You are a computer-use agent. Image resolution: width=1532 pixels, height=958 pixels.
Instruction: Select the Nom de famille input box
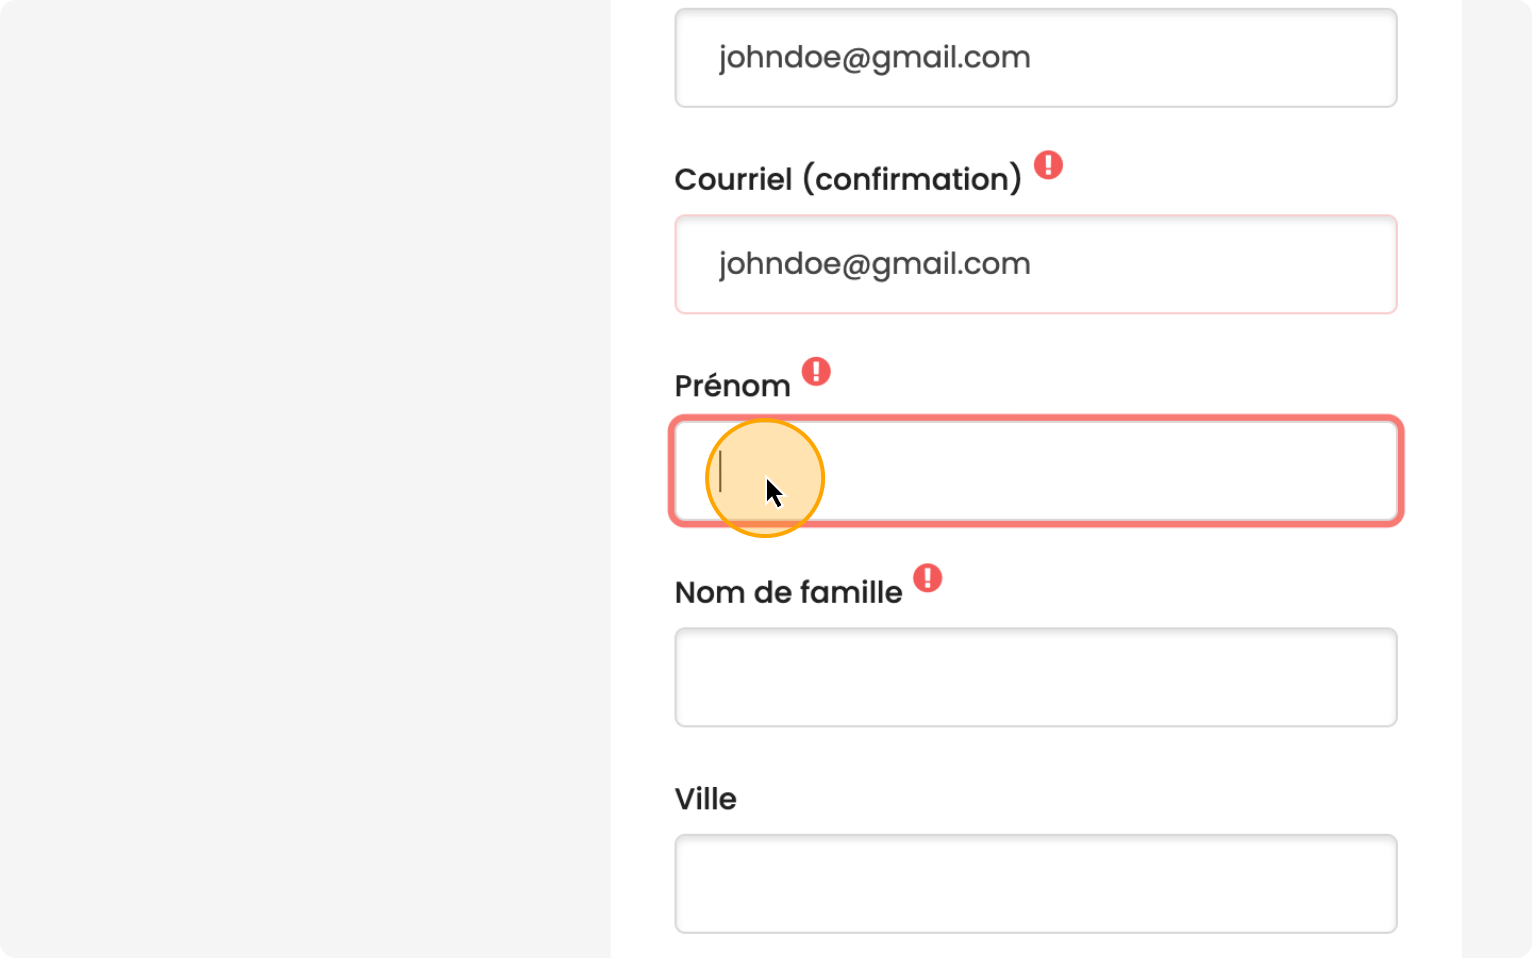[1035, 677]
